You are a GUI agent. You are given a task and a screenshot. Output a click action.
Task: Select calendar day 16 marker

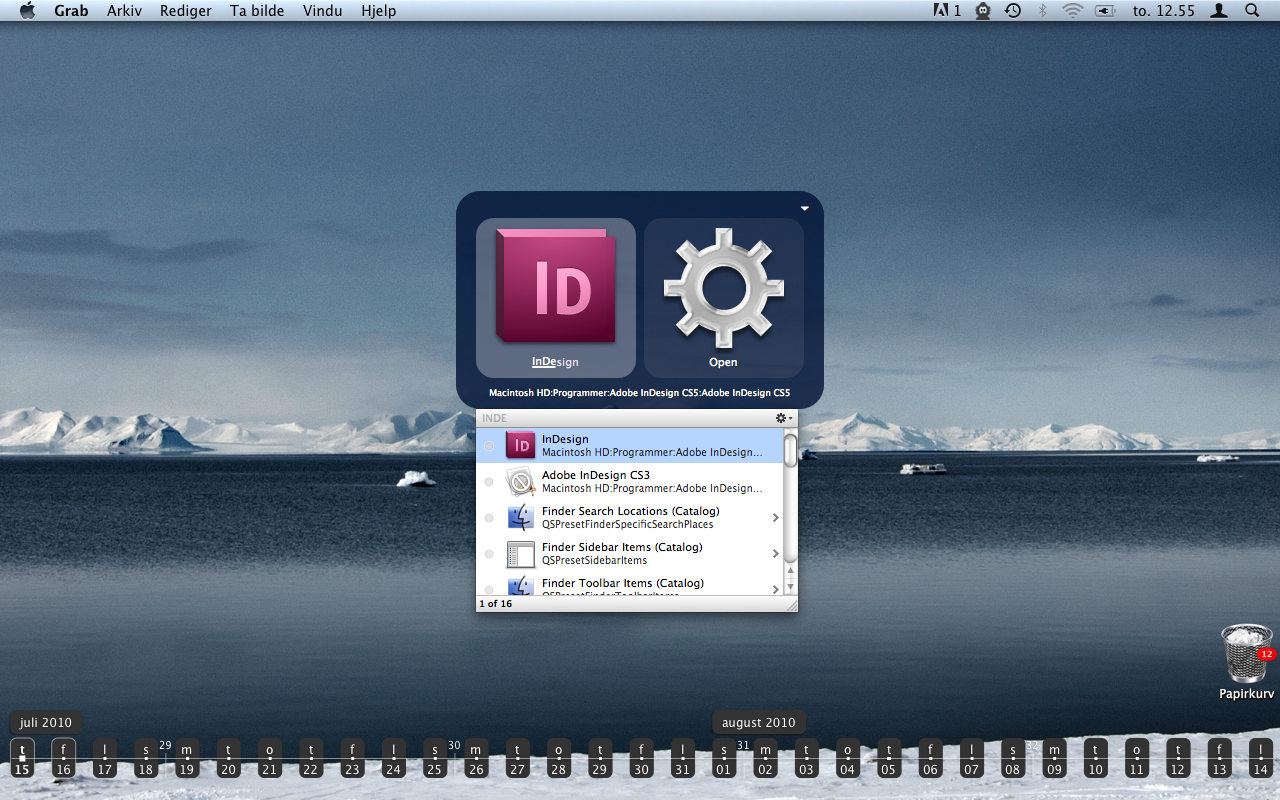63,759
